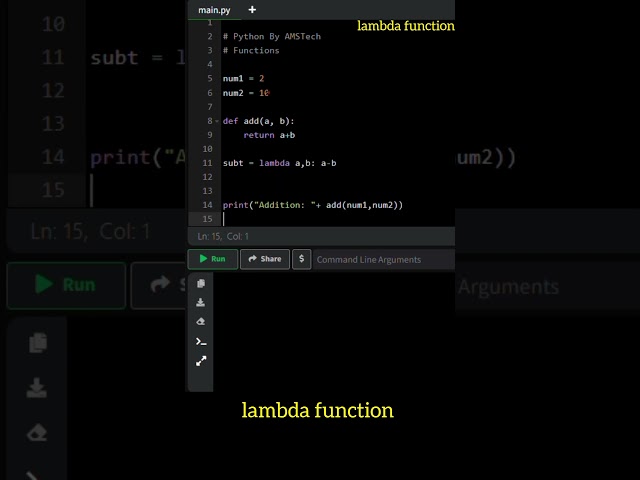Collapse the def add function fold arrow
Screen dimensions: 640x480
(217, 121)
